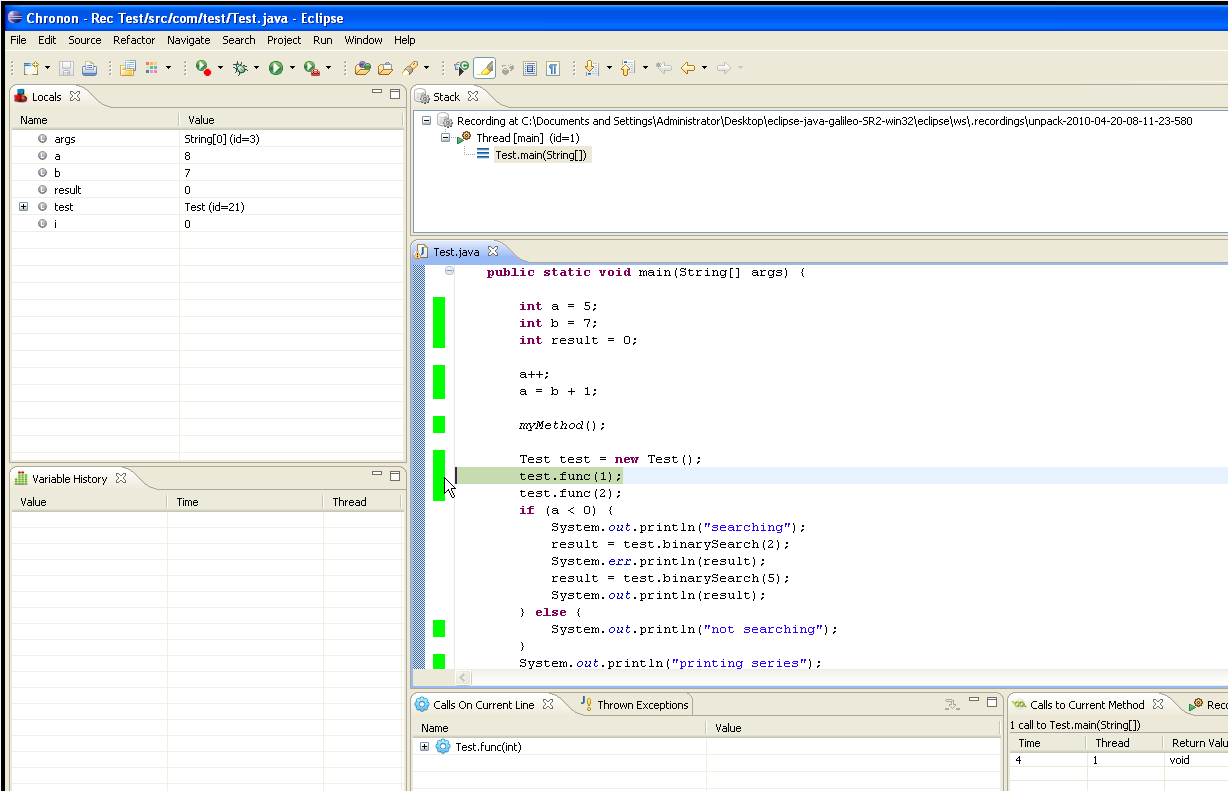Toggle Mark Occurrences highlighter button
This screenshot has height=791, width=1228.
coord(484,68)
